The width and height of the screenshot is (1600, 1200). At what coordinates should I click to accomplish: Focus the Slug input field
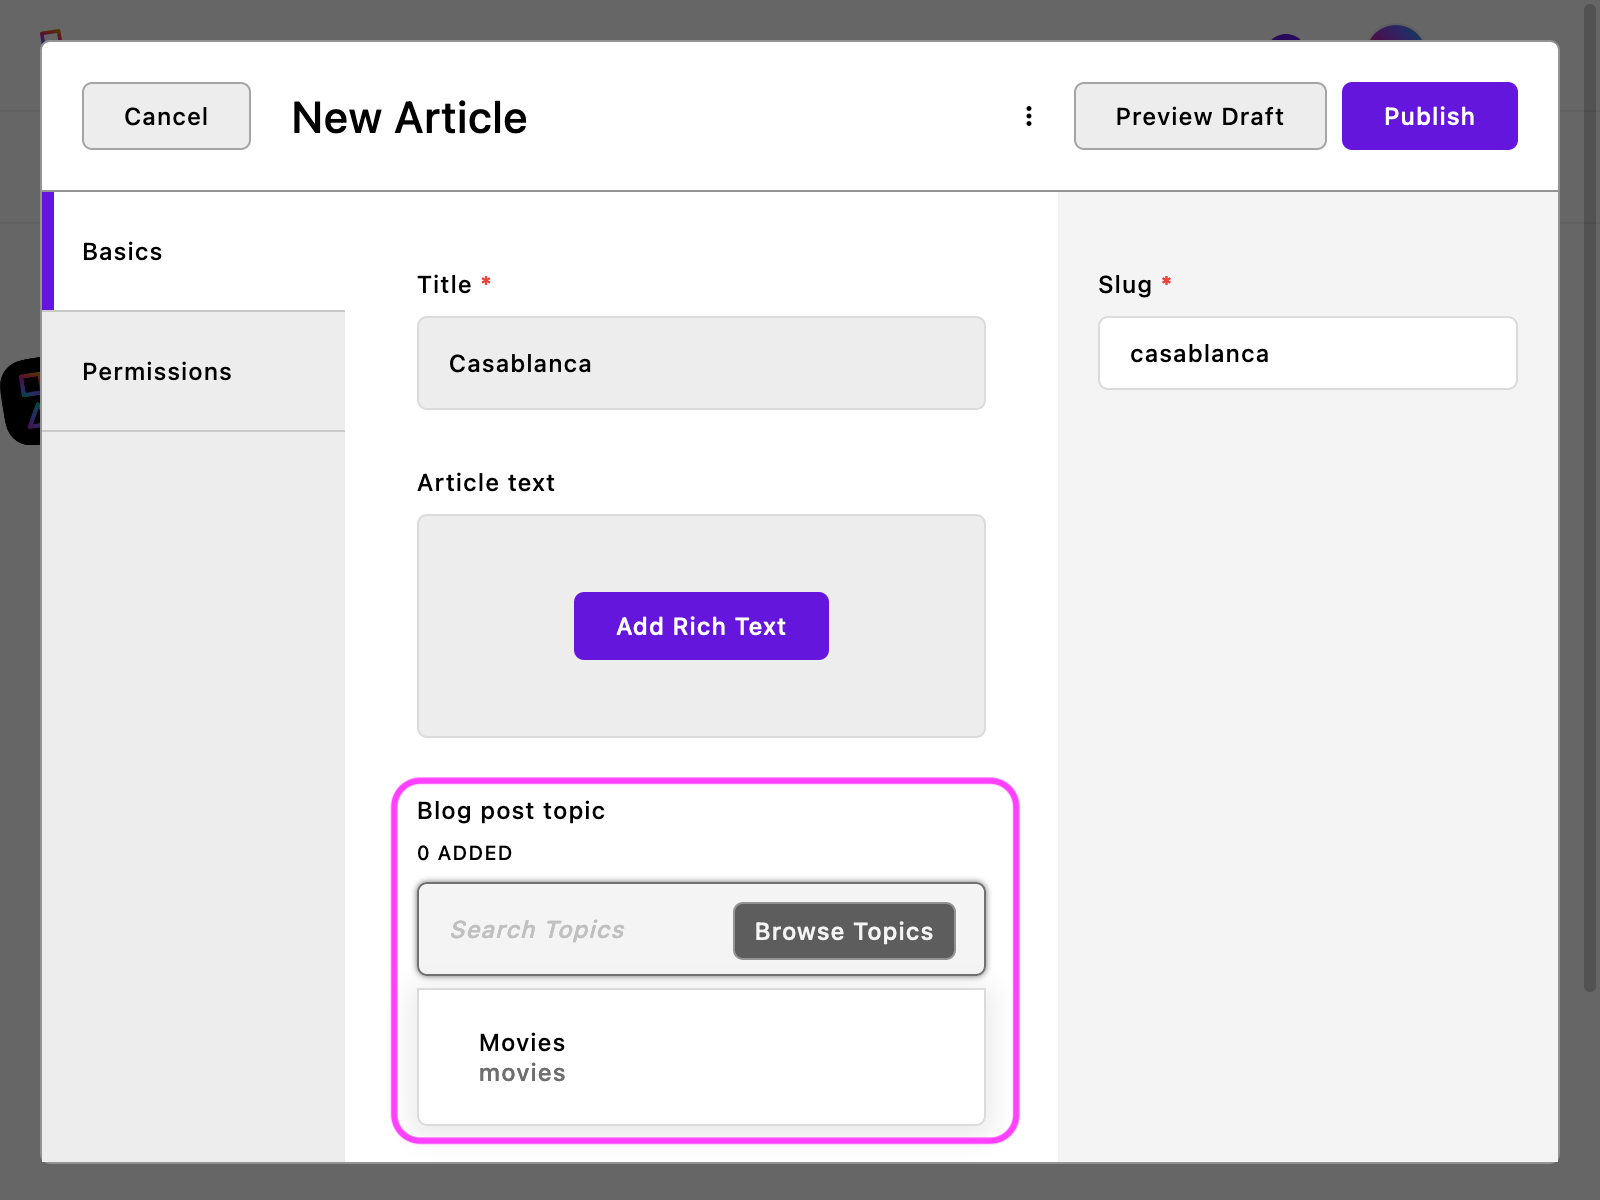[1307, 354]
